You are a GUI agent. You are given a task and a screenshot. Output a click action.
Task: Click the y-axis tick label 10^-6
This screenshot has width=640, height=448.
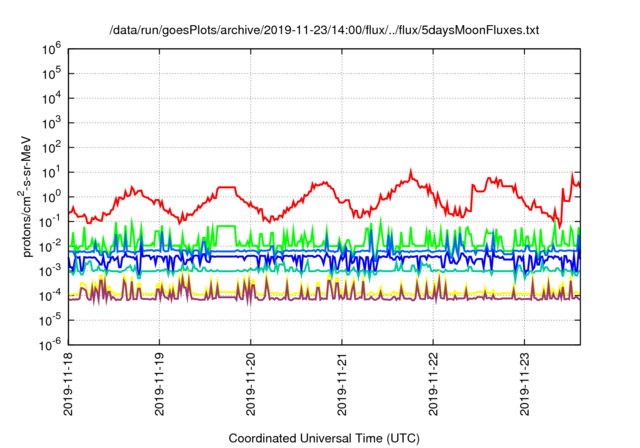[x=51, y=345]
